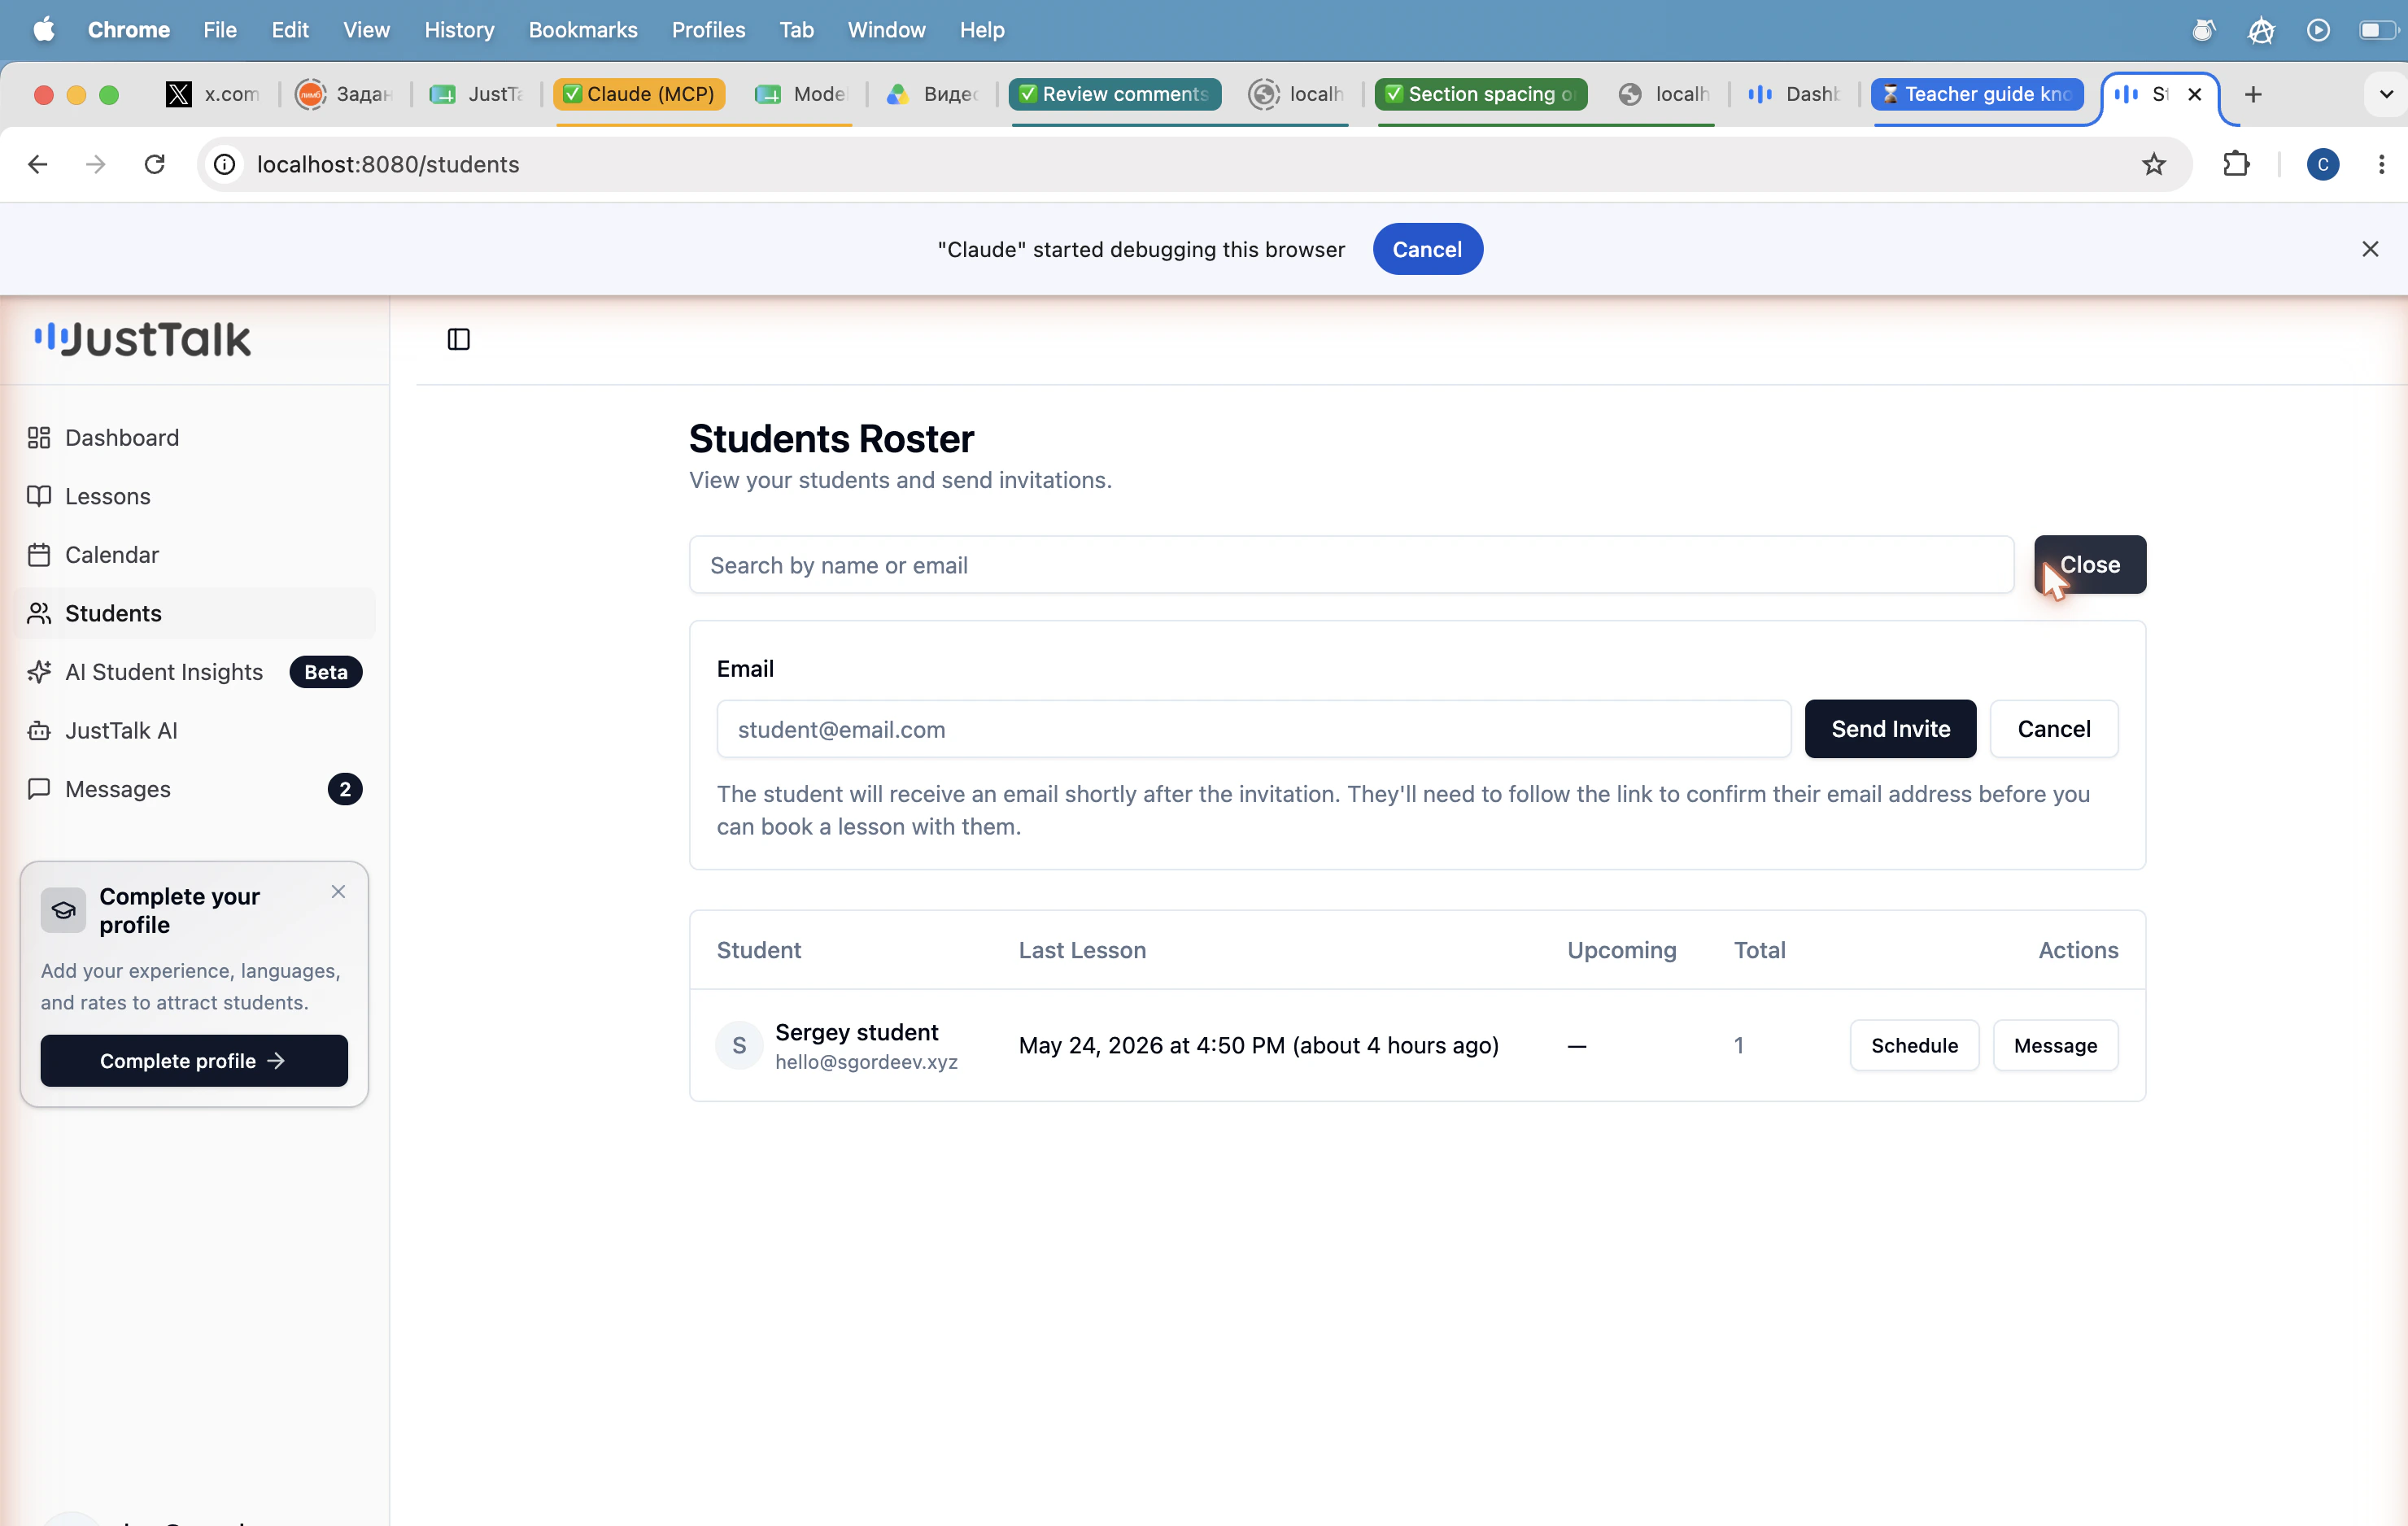
Task: Close the active Students tab
Action: [x=2194, y=94]
